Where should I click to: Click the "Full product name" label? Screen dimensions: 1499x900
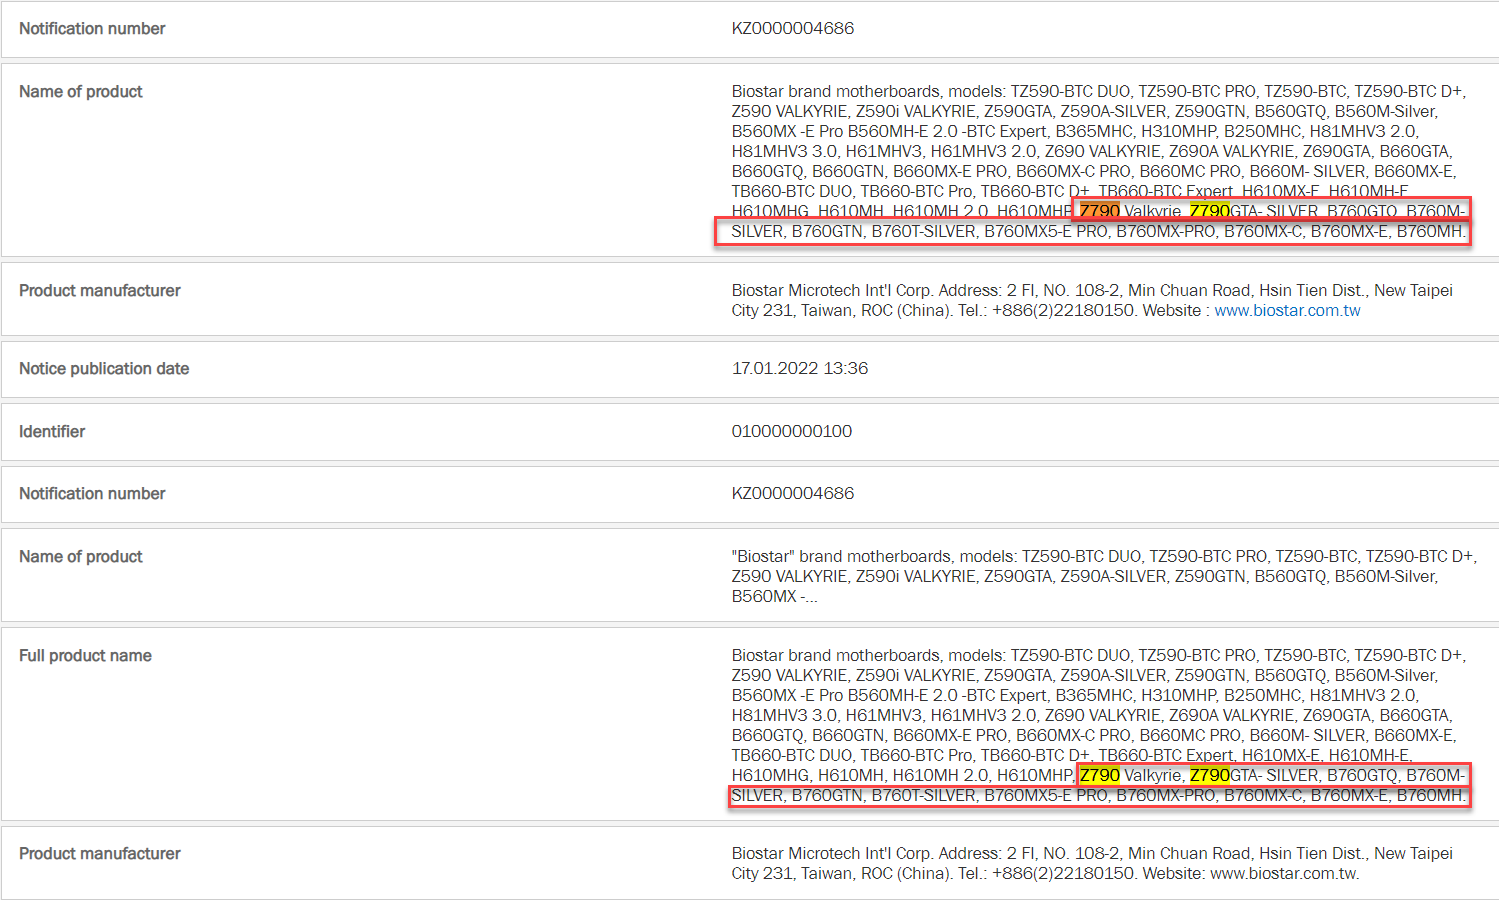(85, 655)
